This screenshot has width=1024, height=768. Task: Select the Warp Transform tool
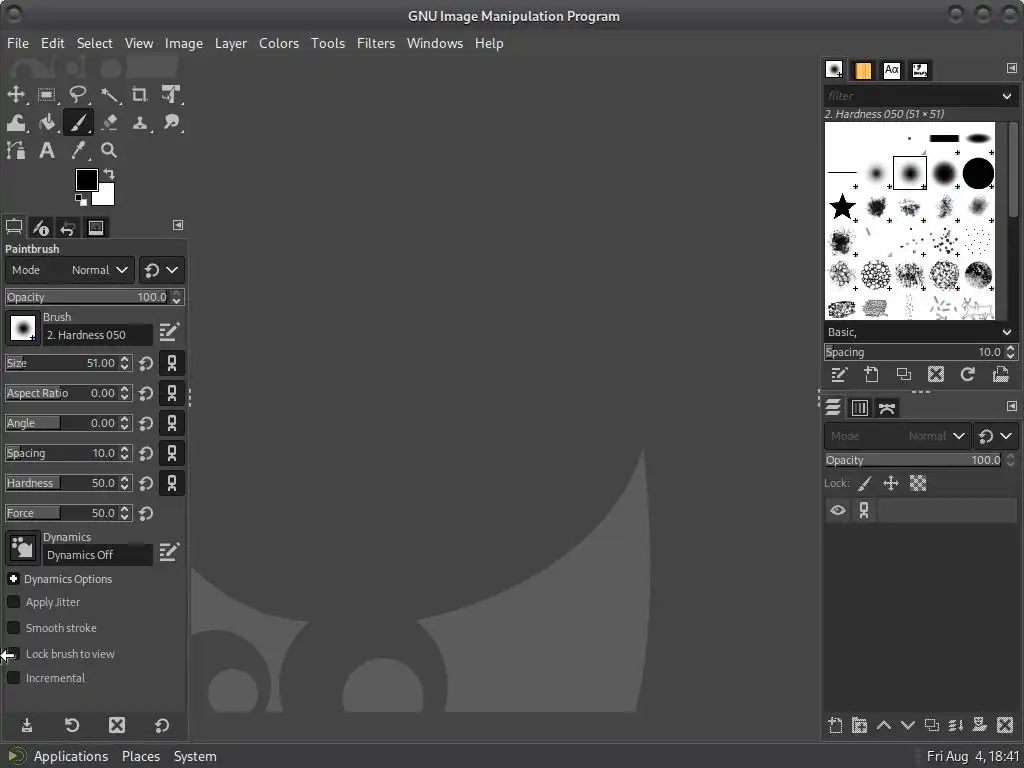[x=16, y=122]
